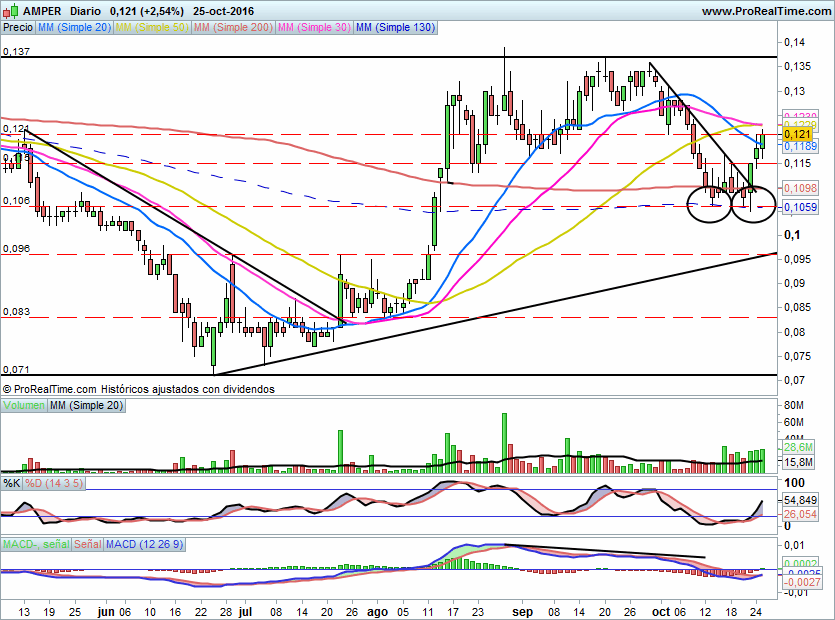The image size is (835, 620).
Task: Click the blue 0,1189 moving average tag
Action: pyautogui.click(x=800, y=146)
